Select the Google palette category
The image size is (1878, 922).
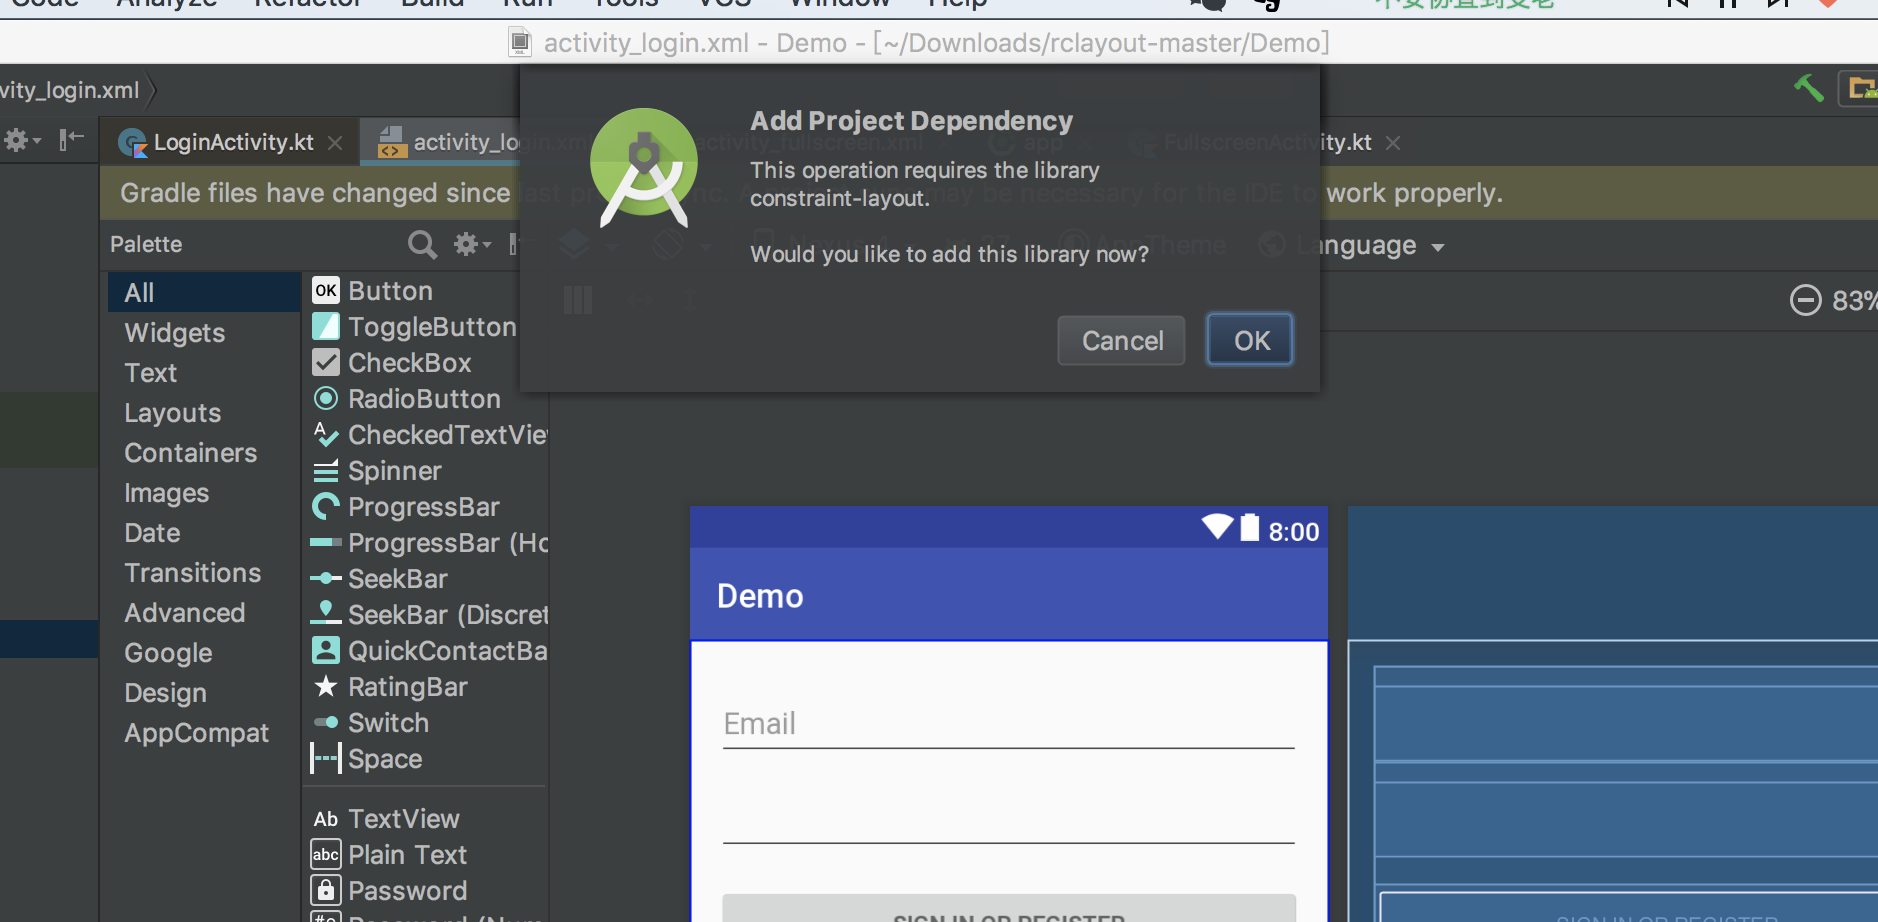pos(204,652)
